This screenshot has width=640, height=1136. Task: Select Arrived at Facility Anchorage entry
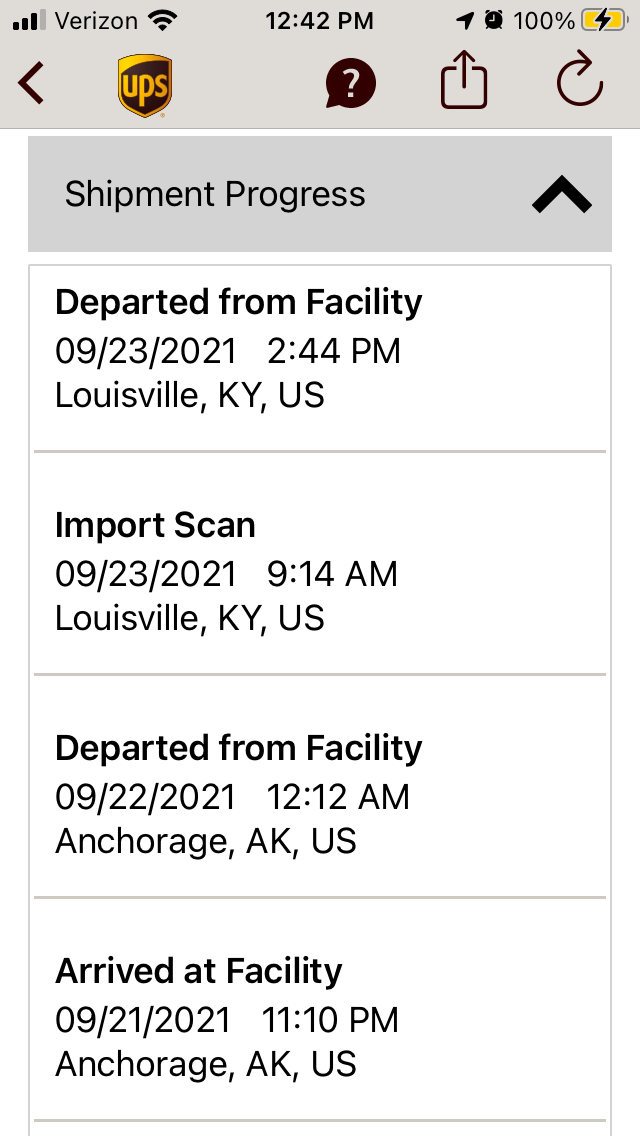[x=320, y=1009]
